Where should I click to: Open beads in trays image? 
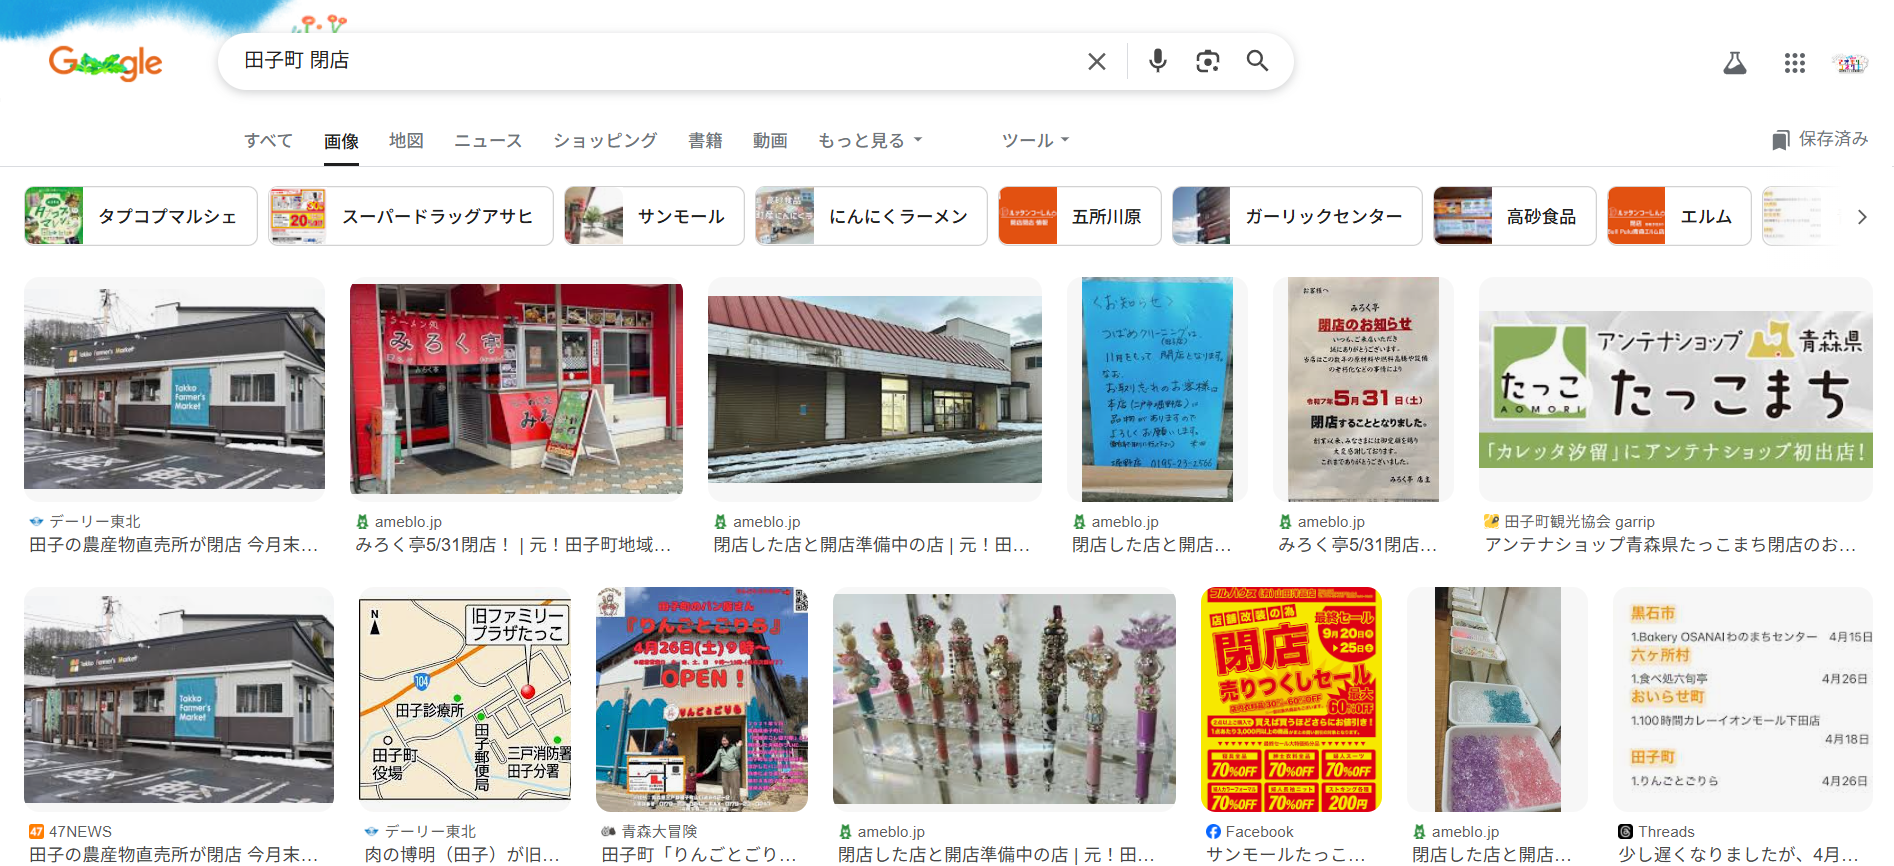(x=1497, y=699)
